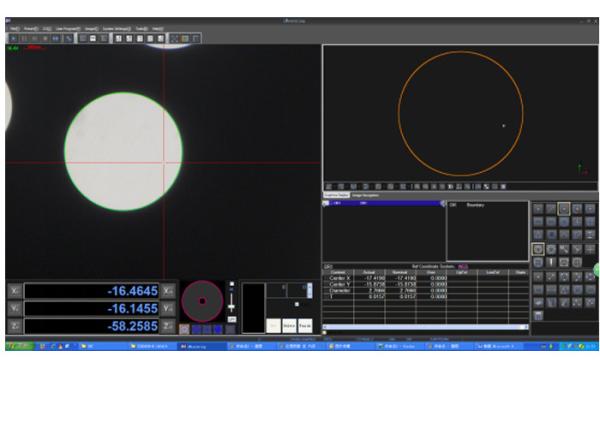Toggle the checkbox in the Diameter row
The image size is (600, 428).
(326, 290)
